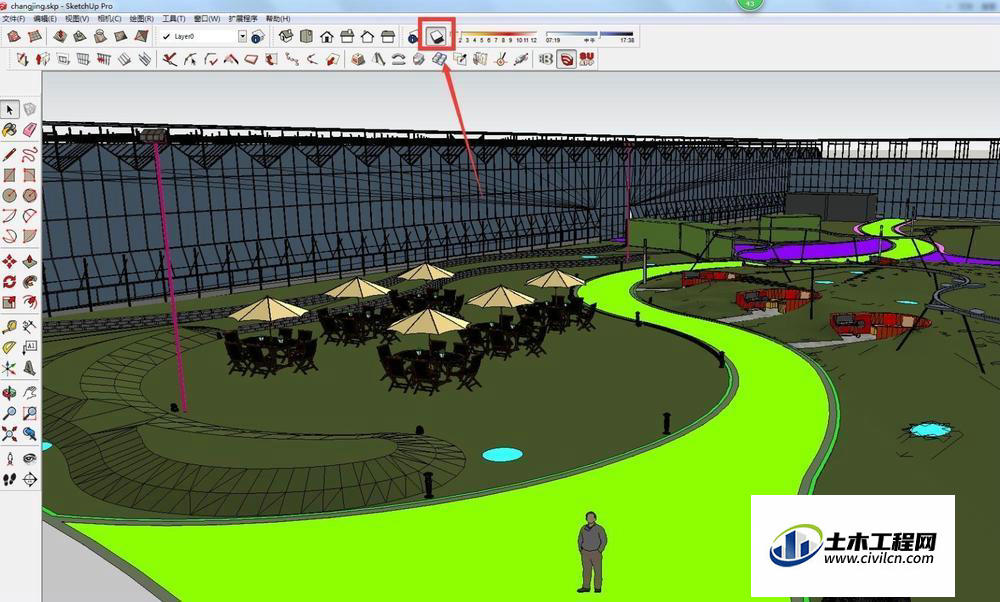Adjust the shadow time of day slider
This screenshot has width=1000, height=602.
click(590, 36)
